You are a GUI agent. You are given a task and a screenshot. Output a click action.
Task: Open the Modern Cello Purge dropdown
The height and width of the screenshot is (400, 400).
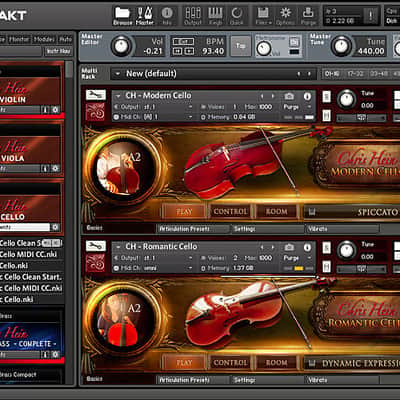297,107
